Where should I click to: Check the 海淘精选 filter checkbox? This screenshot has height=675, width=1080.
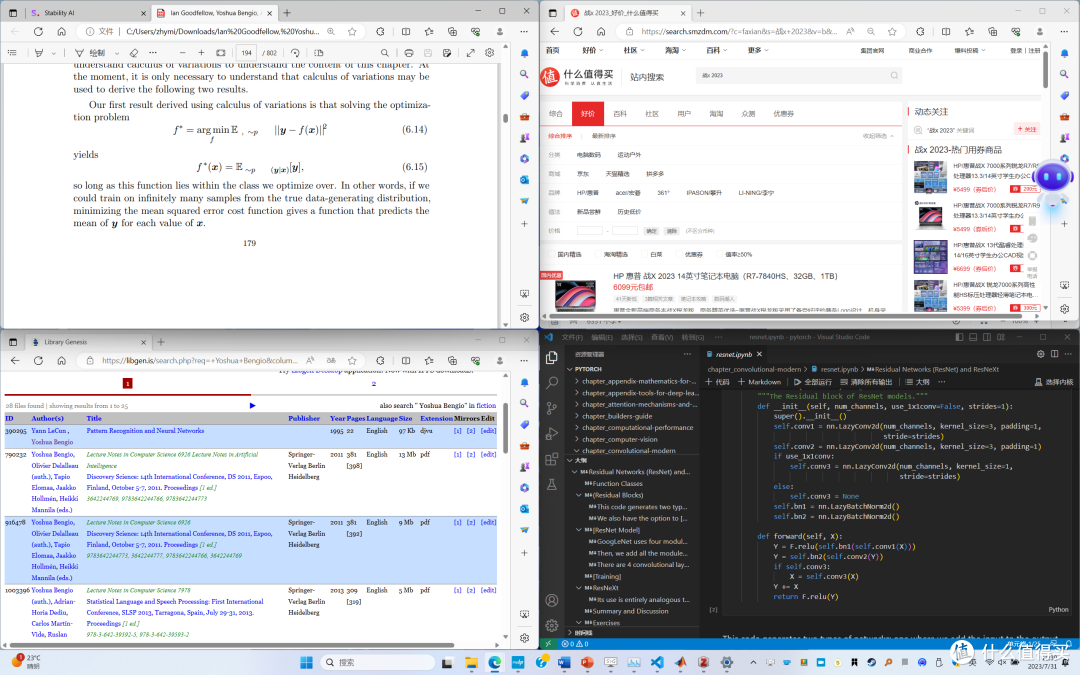point(597,255)
